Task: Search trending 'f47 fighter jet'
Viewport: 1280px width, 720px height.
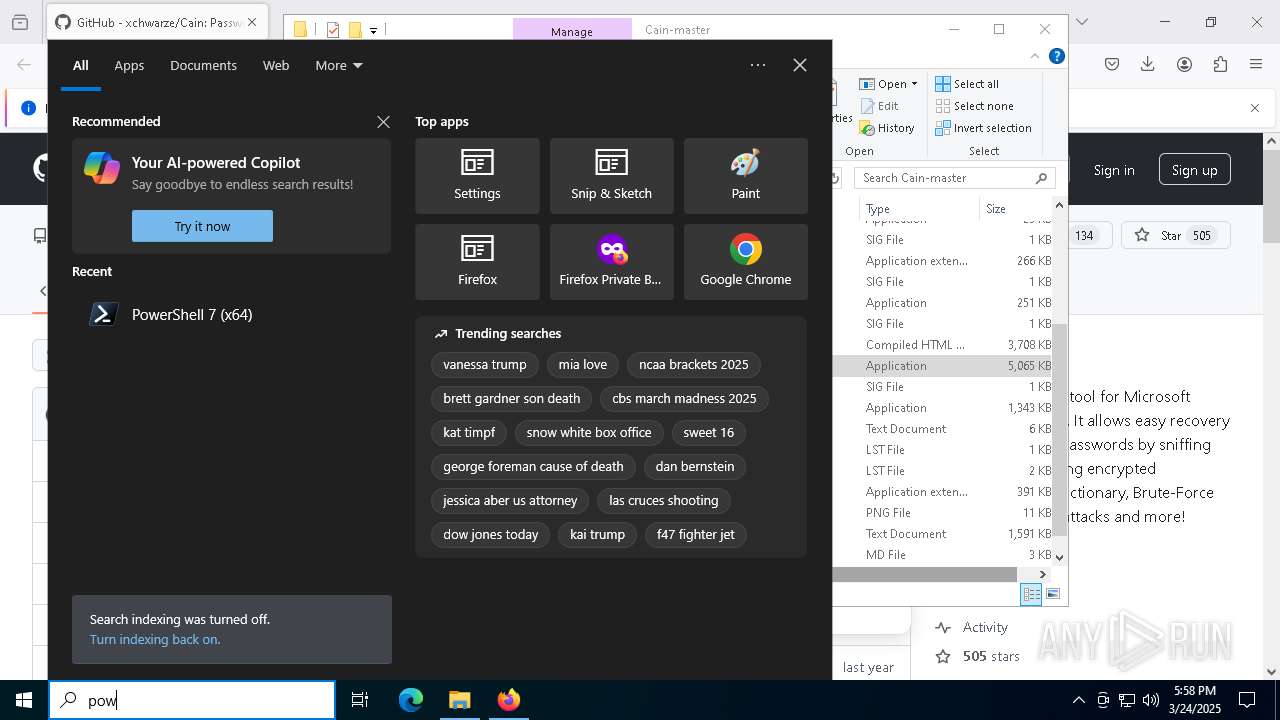Action: pos(696,534)
